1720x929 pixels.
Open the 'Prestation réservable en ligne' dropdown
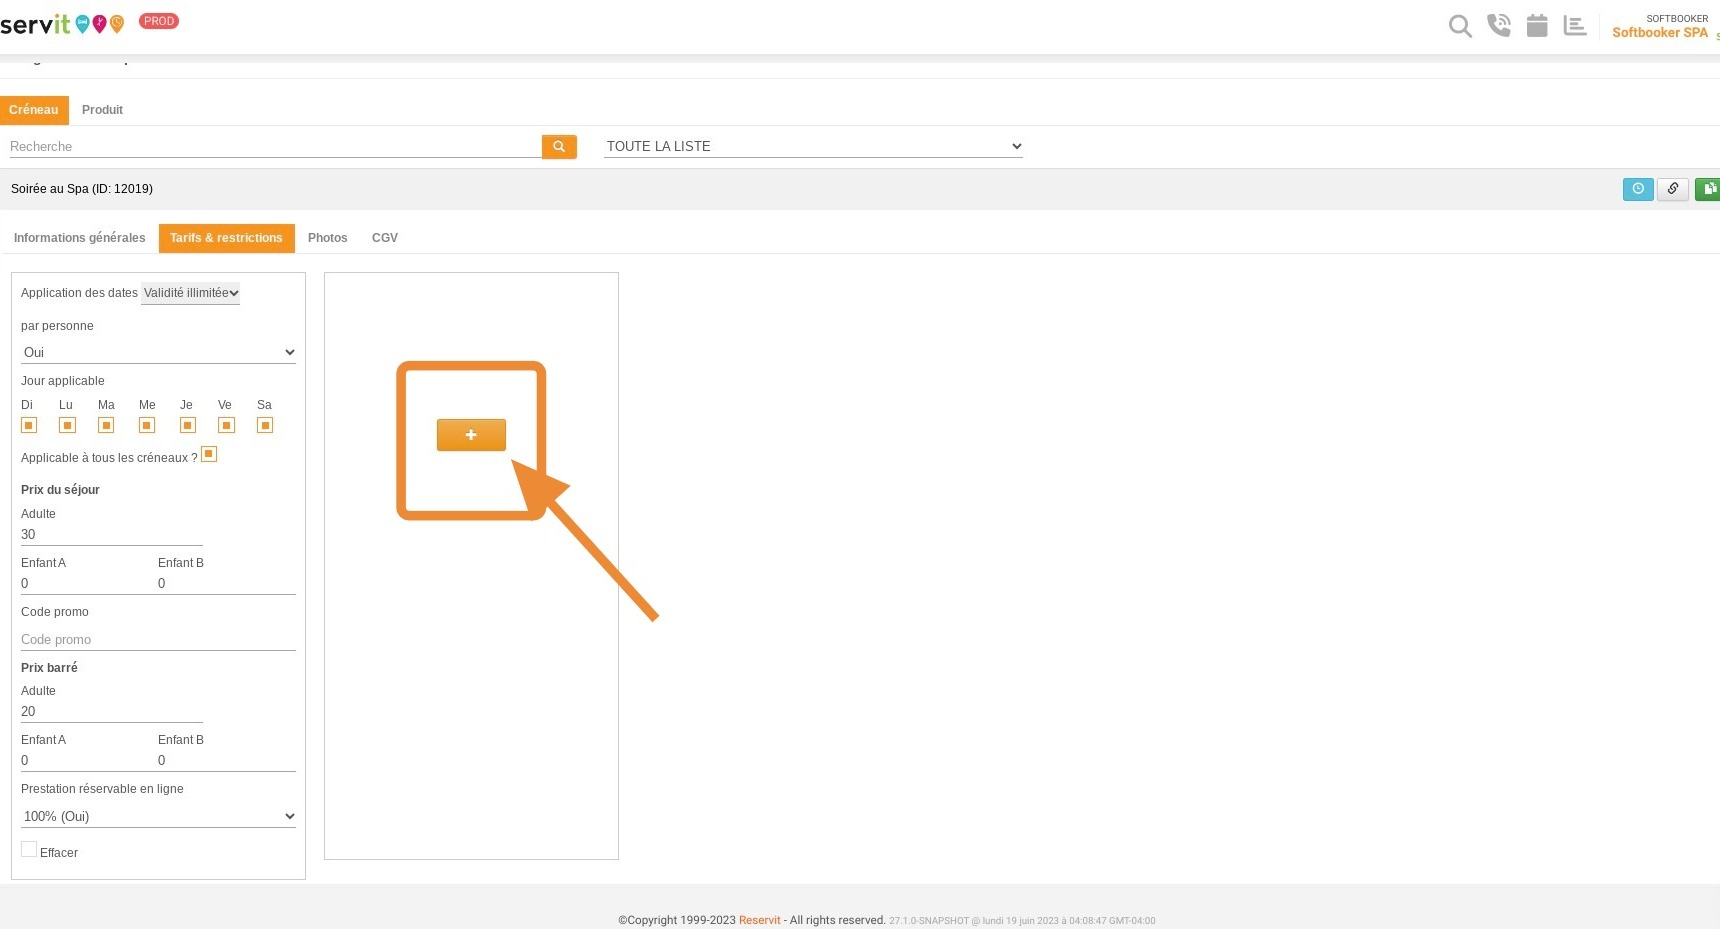tap(158, 816)
